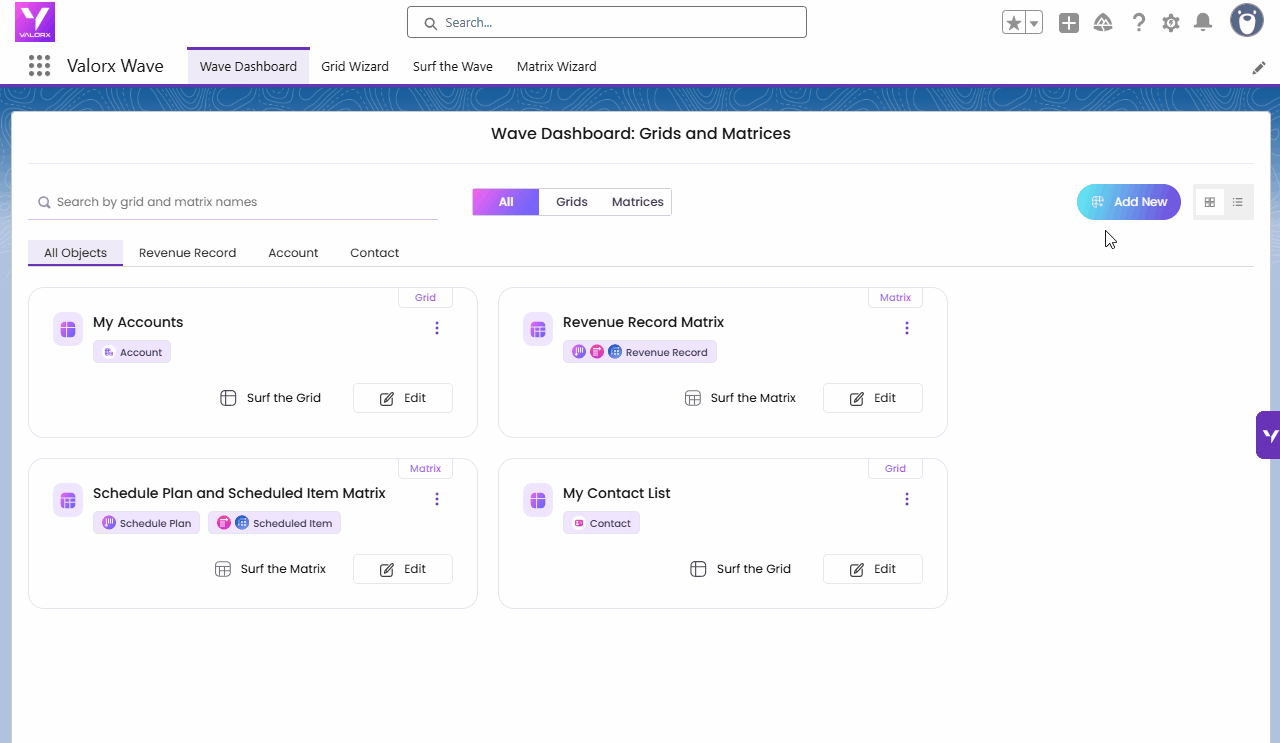Filter to show Matrices only

[637, 202]
